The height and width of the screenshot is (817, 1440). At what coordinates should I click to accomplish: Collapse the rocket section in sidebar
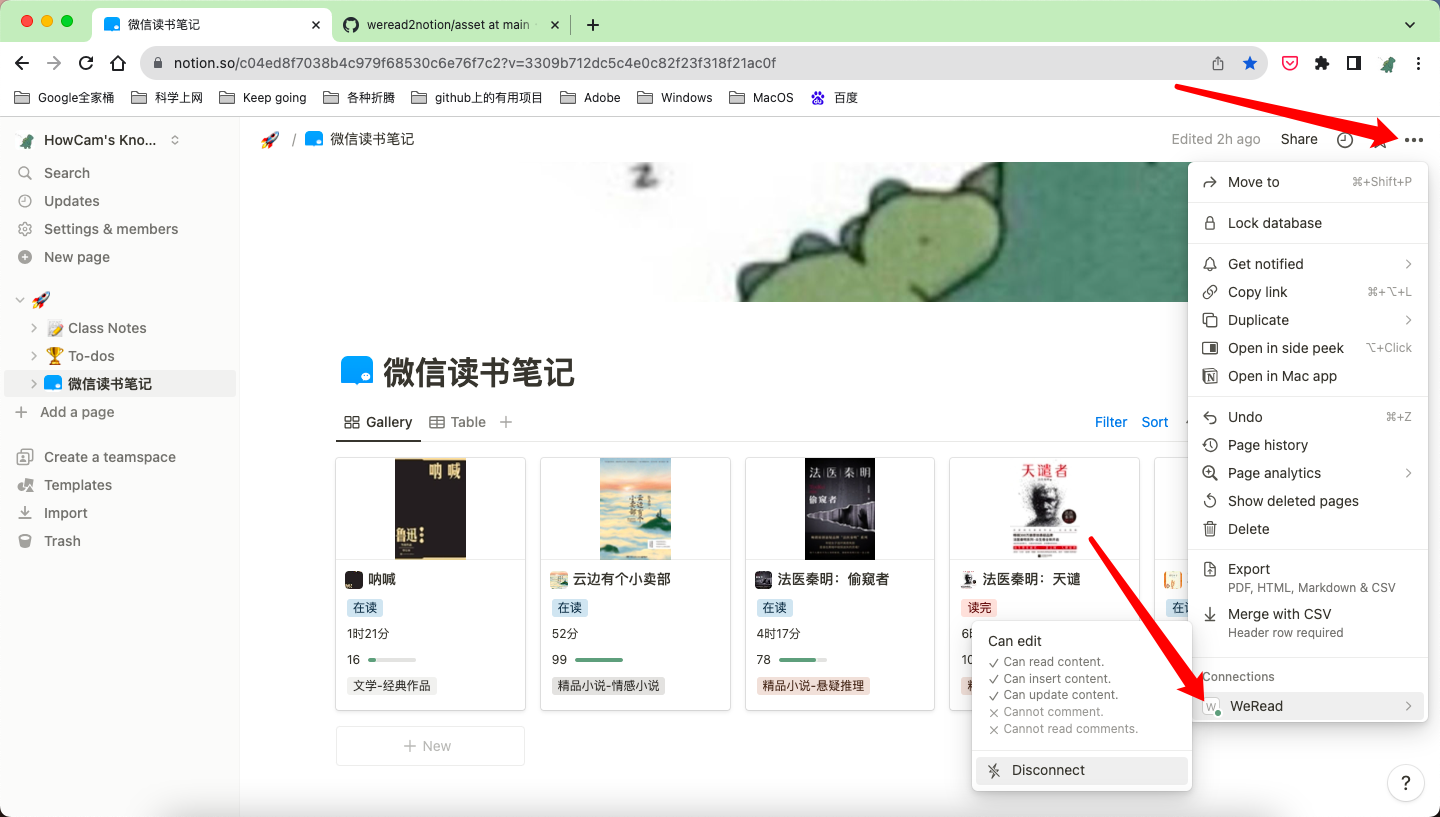pos(20,300)
